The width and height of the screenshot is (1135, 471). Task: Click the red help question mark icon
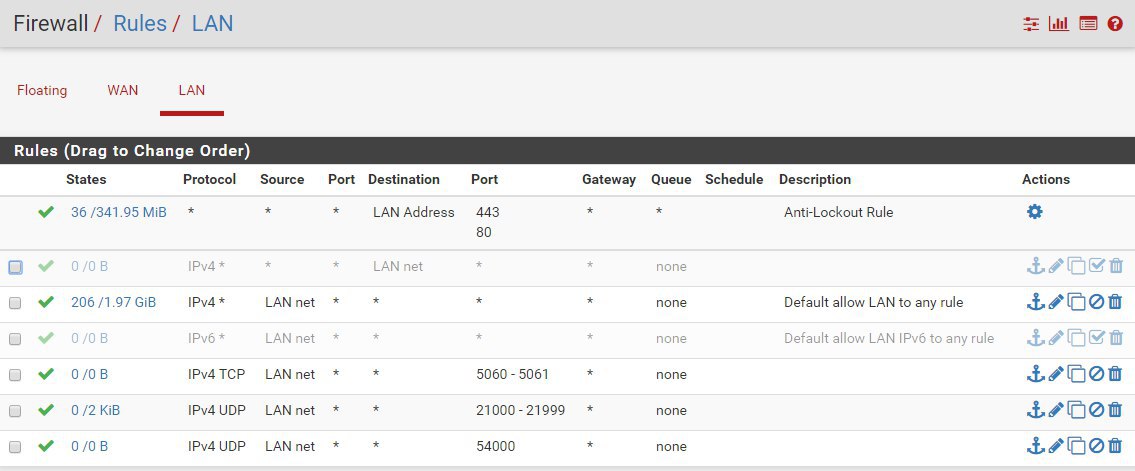click(x=1115, y=24)
